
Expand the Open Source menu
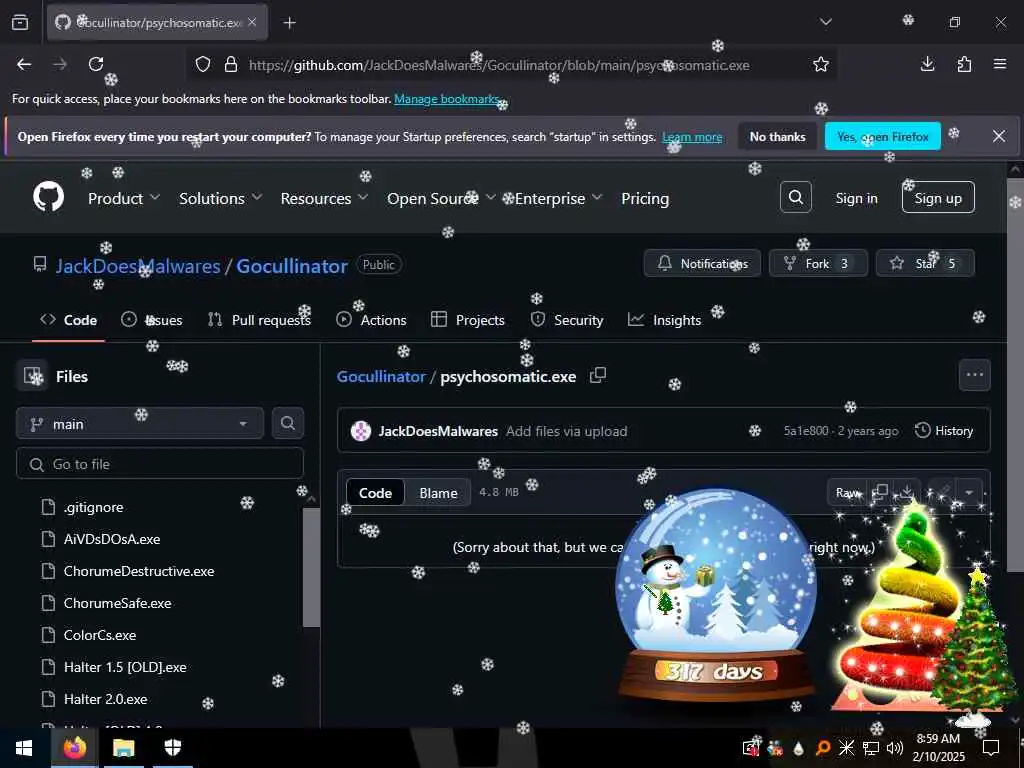pos(441,199)
